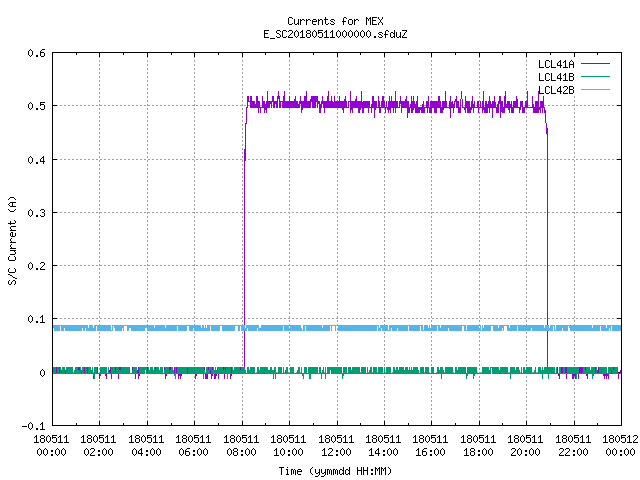This screenshot has height=480, width=640.
Task: Click the x-axis tick '180511 16:00'
Action: coord(431,446)
